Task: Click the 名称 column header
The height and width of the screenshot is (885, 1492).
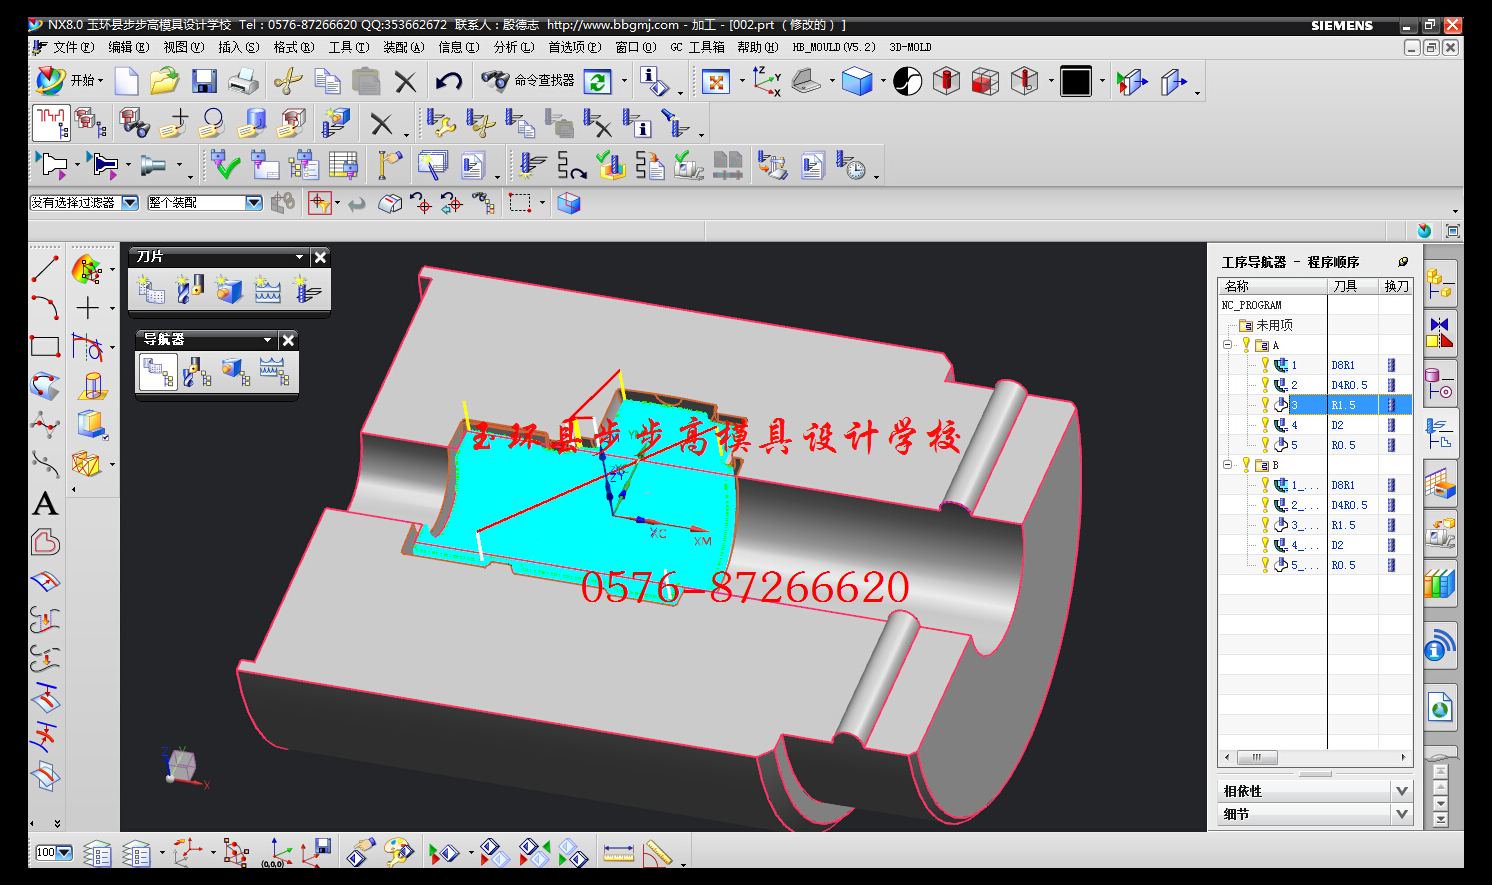Action: [1272, 286]
